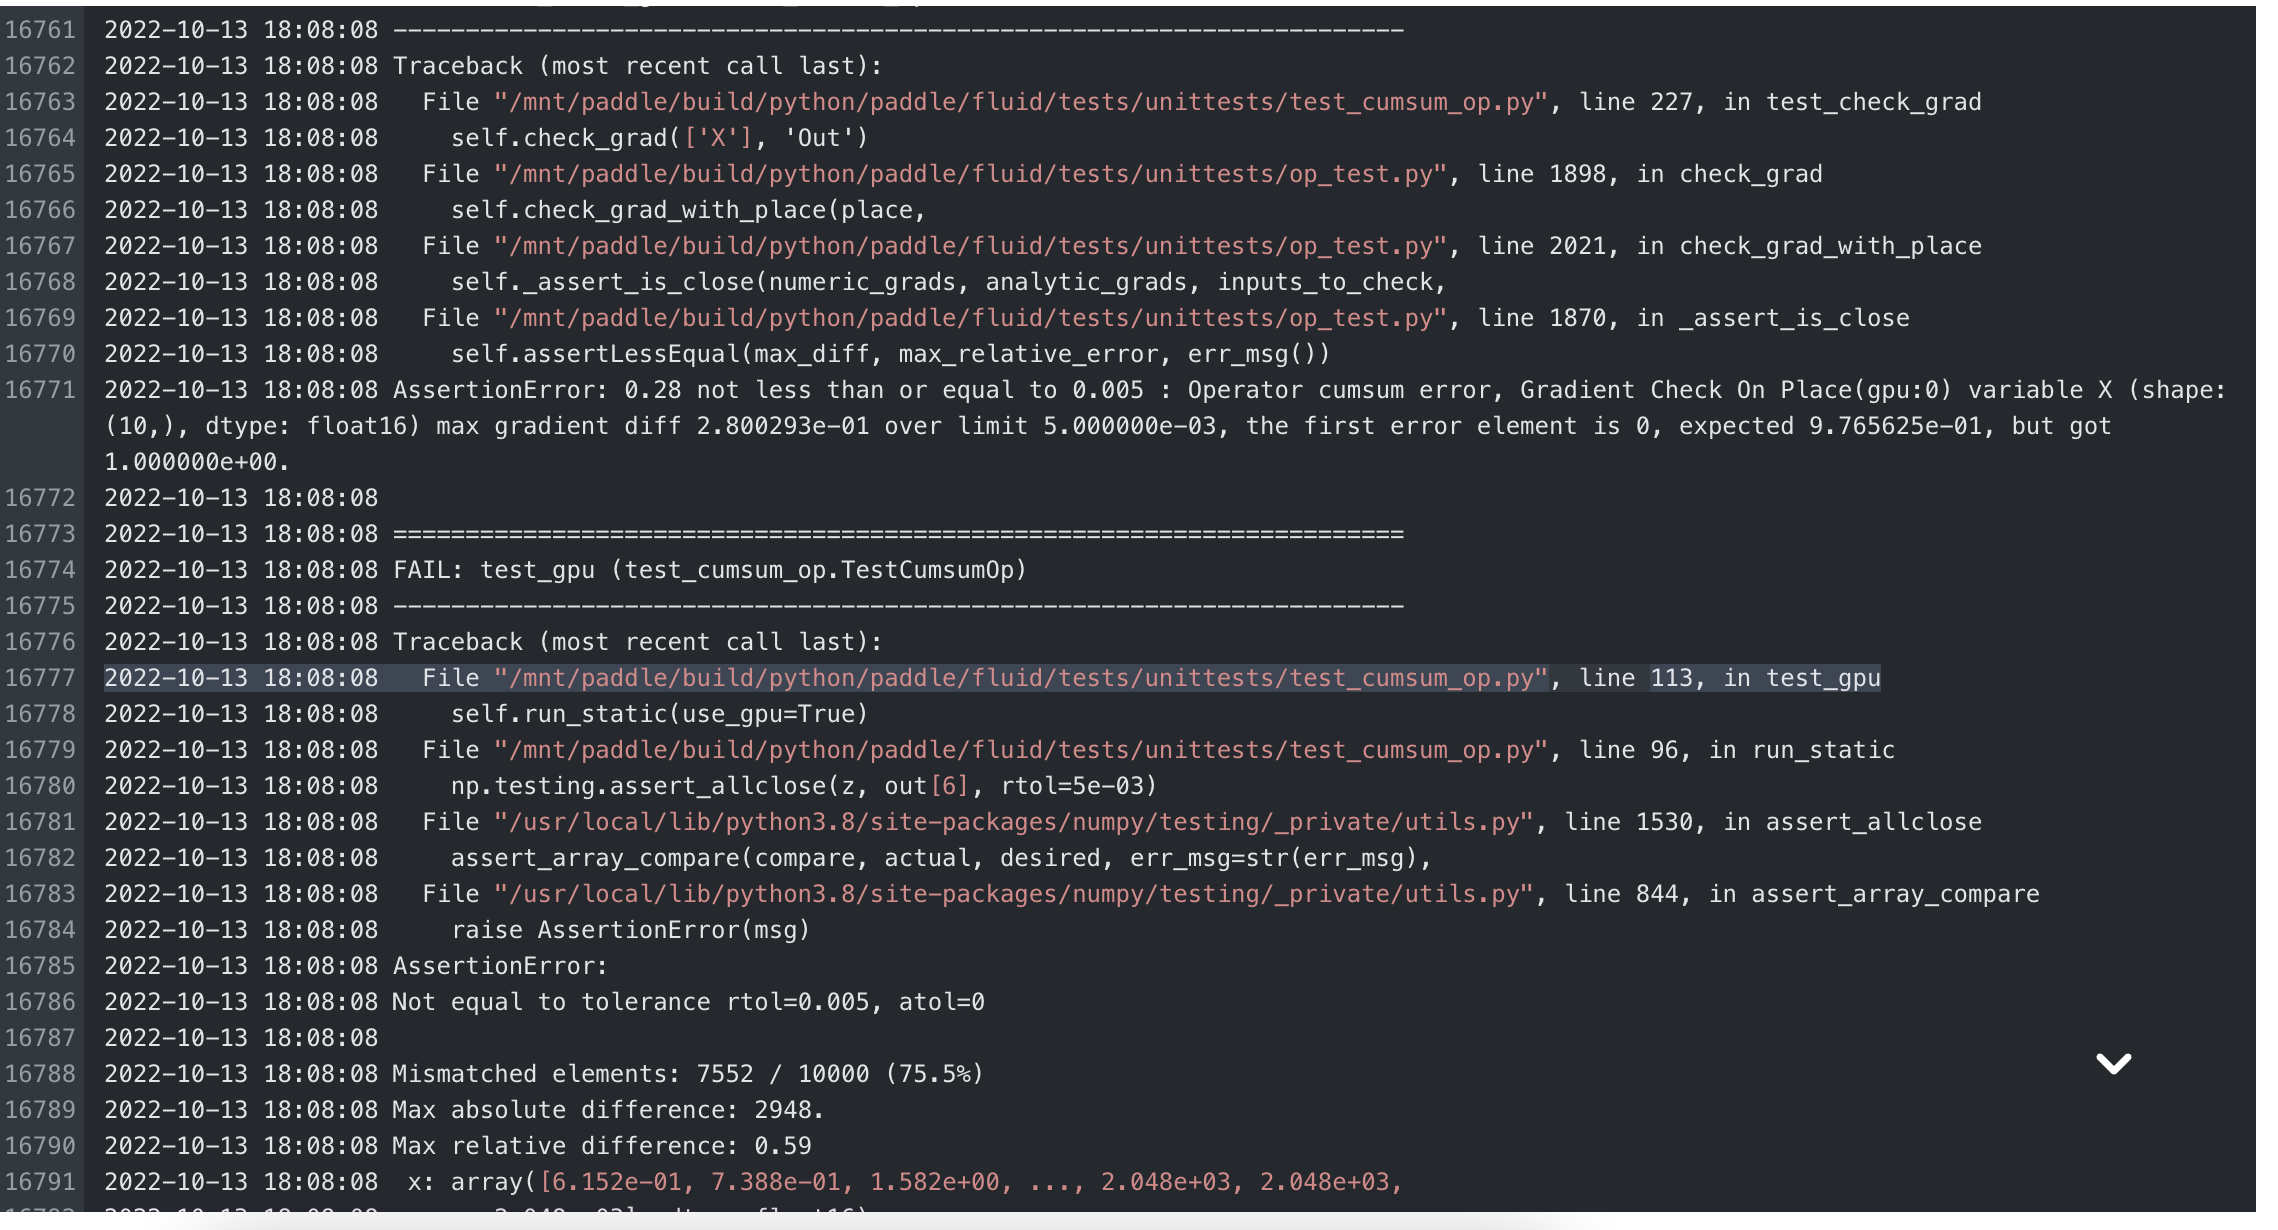Open test_cumsum_op.py path on line 16763
Viewport: 2278px width, 1230px height.
pyautogui.click(x=1020, y=102)
